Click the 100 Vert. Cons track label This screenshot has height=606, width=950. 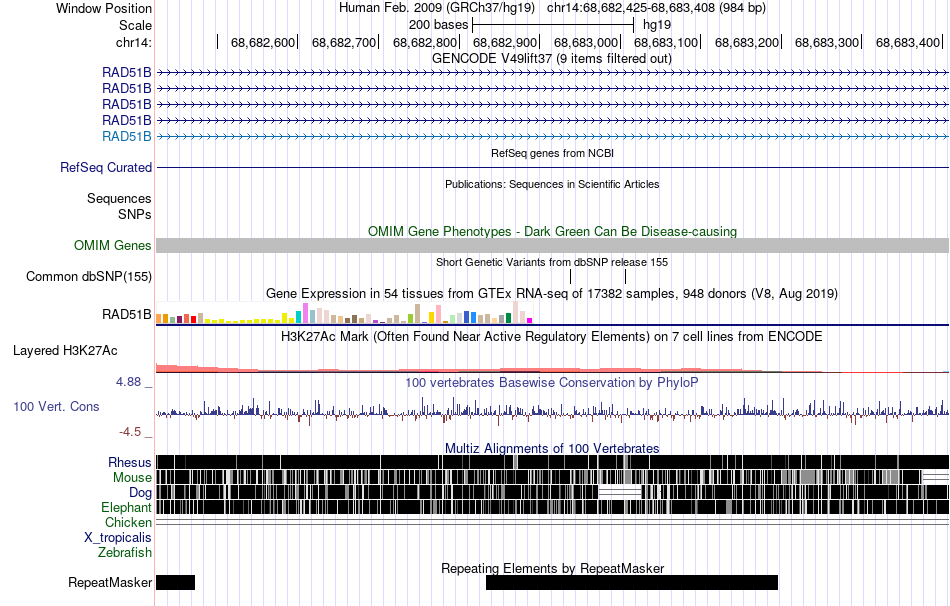(56, 406)
